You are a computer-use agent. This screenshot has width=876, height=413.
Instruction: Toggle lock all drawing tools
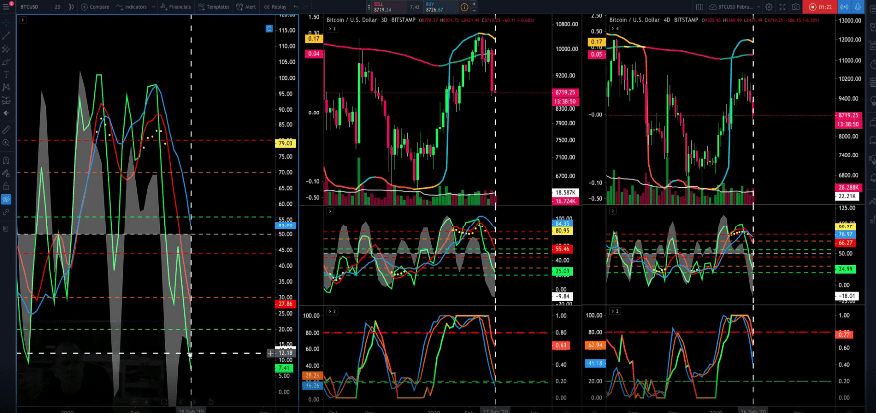click(7, 185)
